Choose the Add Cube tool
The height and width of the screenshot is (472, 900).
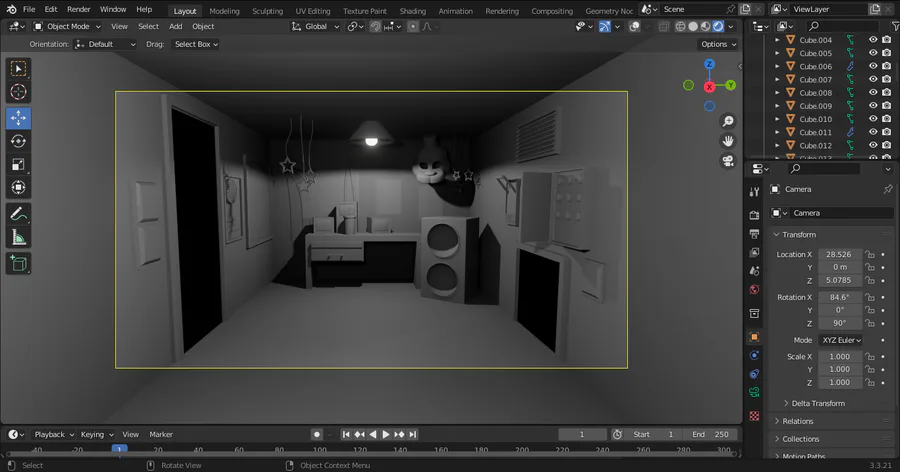coord(18,264)
